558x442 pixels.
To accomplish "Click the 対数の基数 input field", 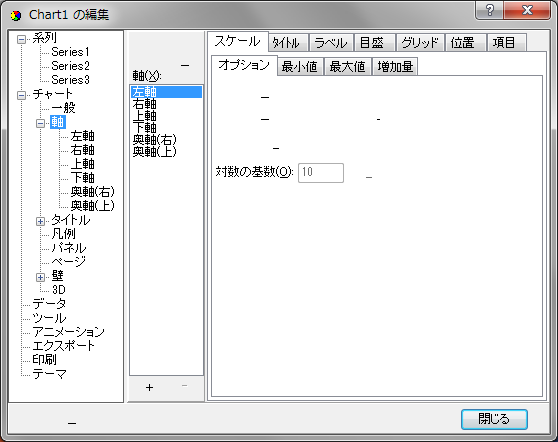I will tap(321, 173).
